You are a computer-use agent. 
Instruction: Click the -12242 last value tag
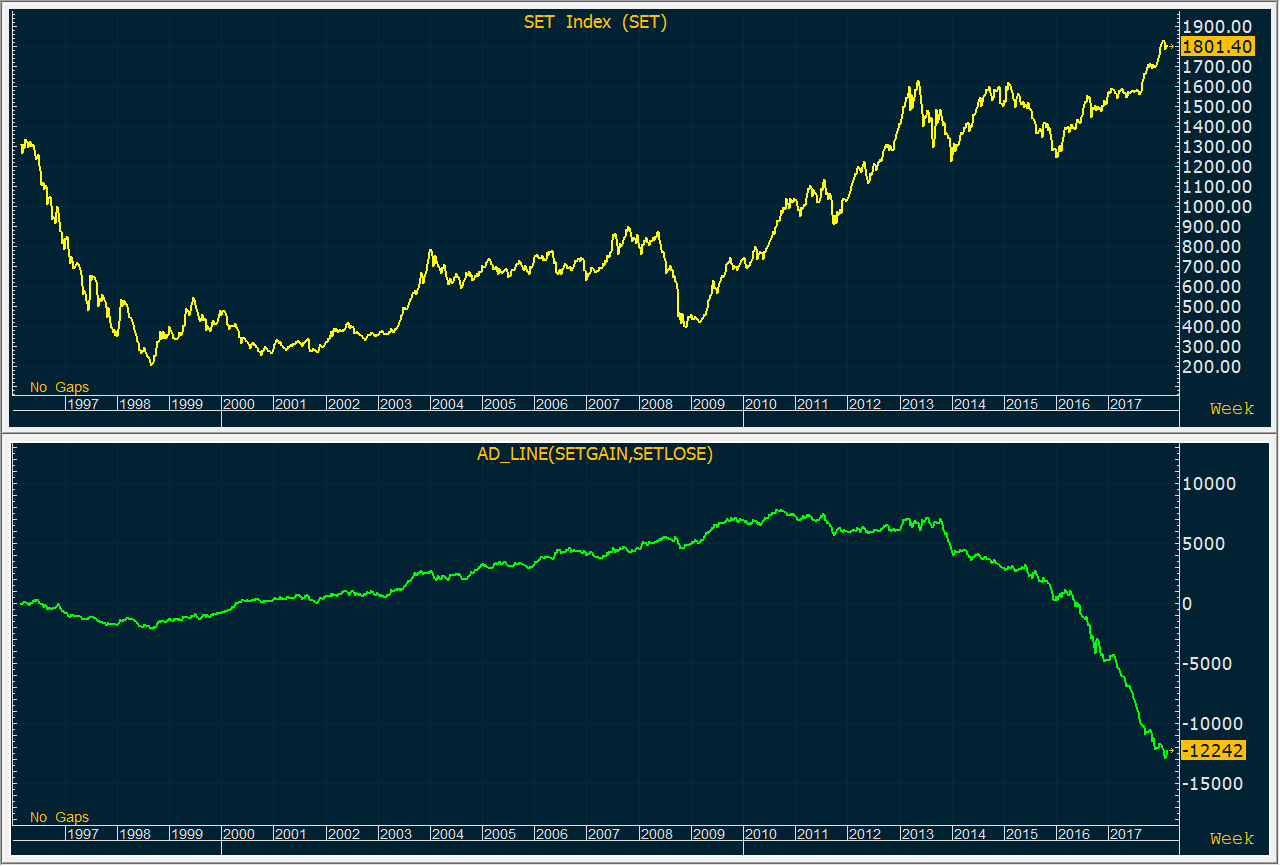coord(1211,751)
